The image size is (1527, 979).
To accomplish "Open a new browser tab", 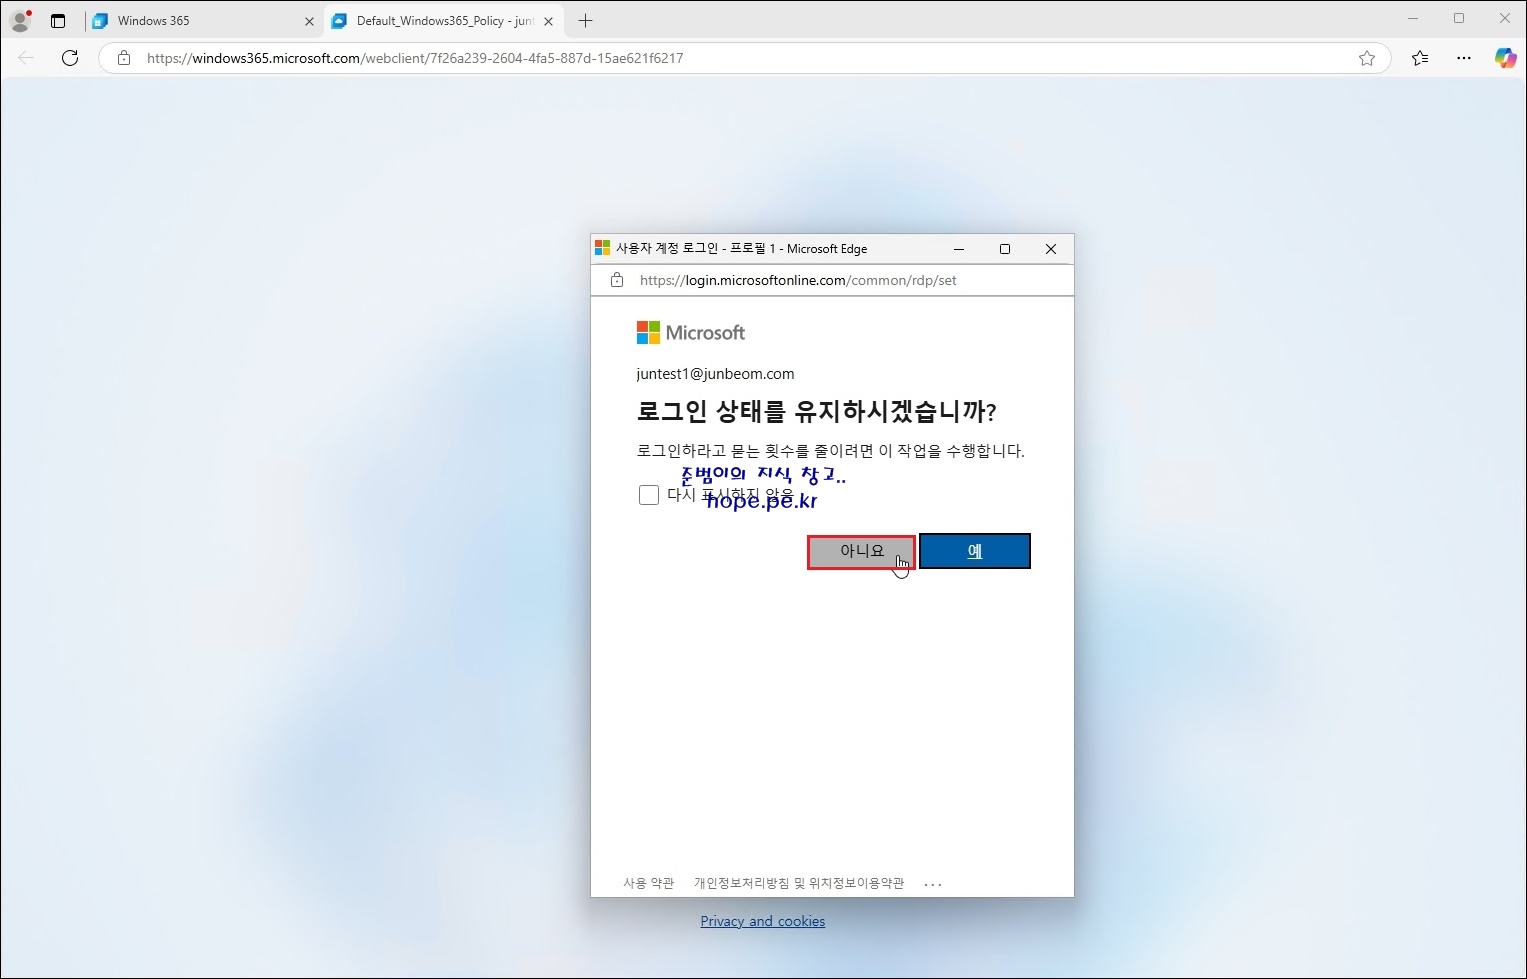I will pos(586,21).
